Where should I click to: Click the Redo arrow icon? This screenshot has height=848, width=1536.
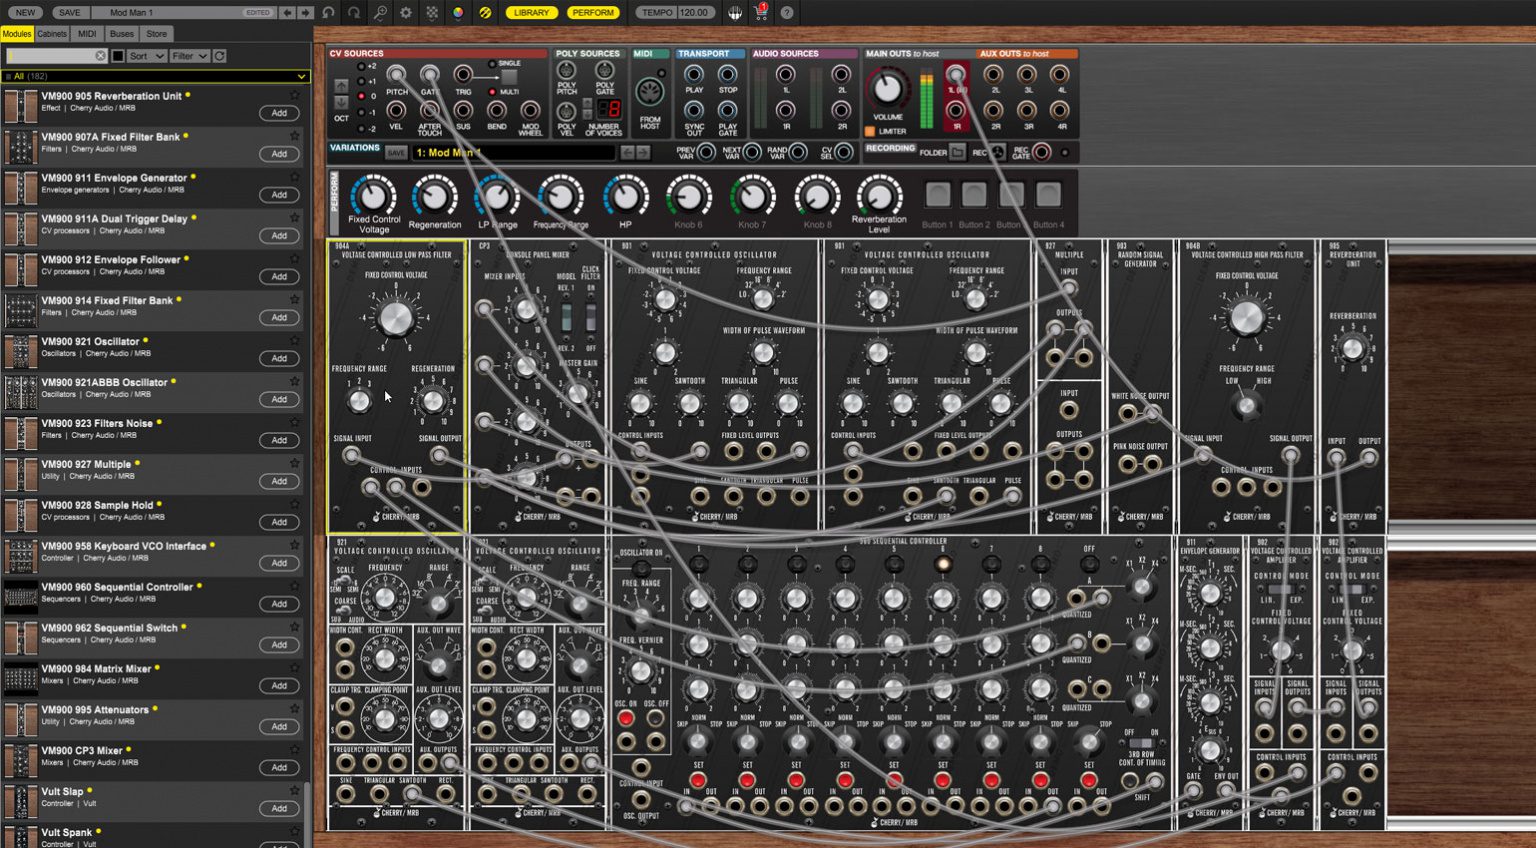click(352, 13)
